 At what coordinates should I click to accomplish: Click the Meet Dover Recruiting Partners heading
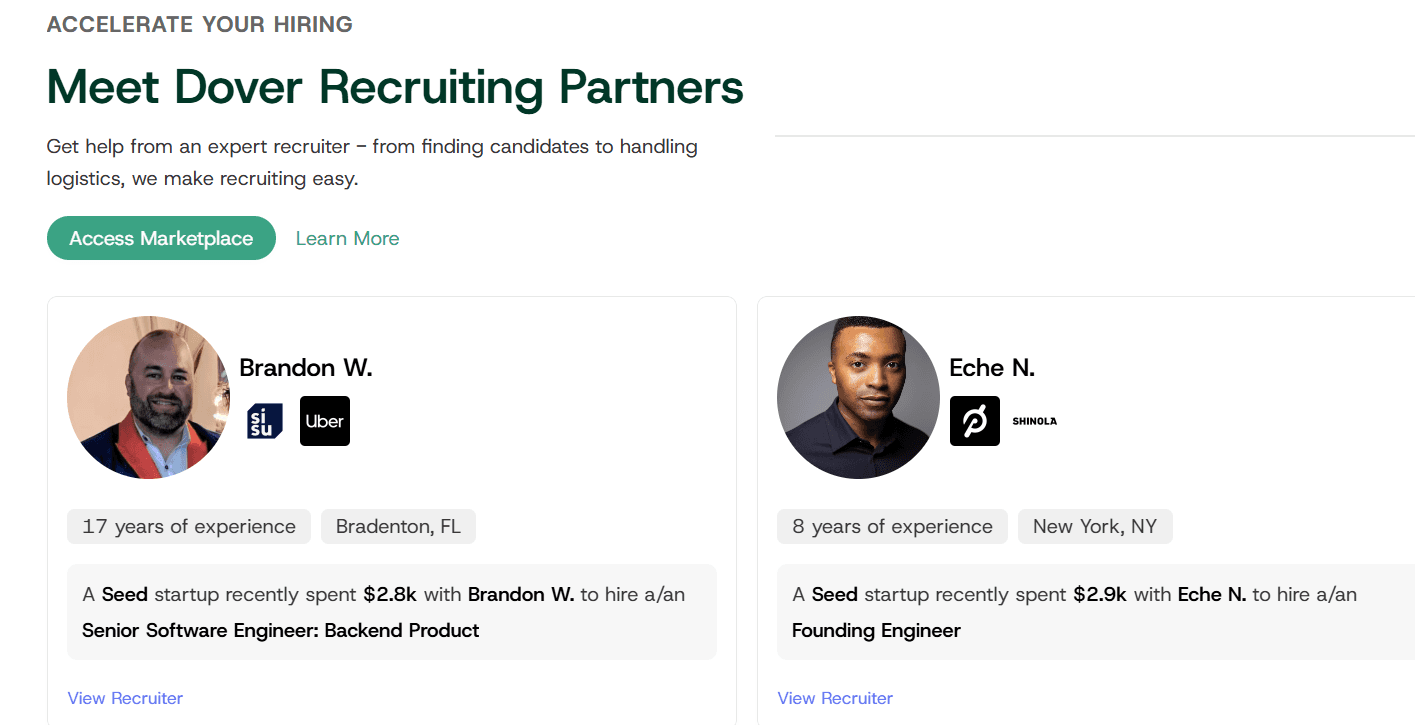(x=395, y=87)
